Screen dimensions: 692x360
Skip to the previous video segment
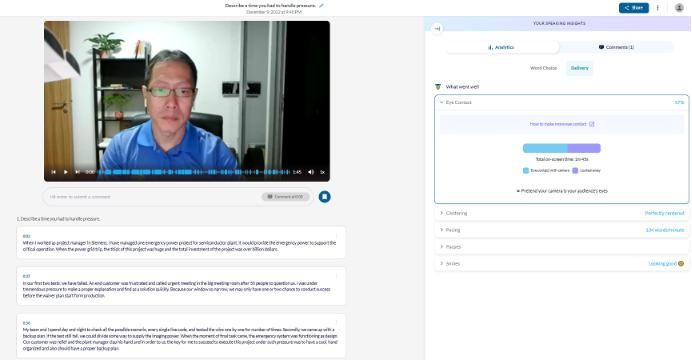click(x=53, y=172)
